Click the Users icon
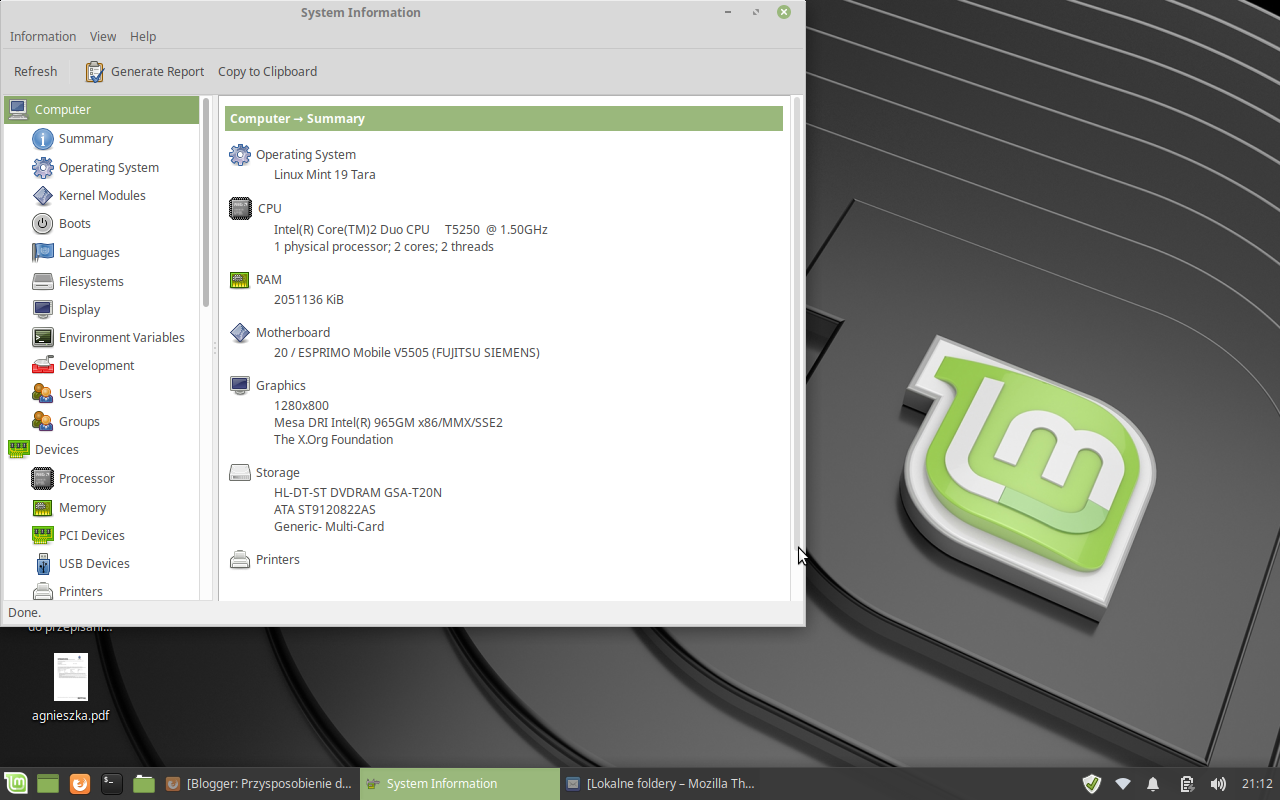The width and height of the screenshot is (1280, 800). point(42,393)
